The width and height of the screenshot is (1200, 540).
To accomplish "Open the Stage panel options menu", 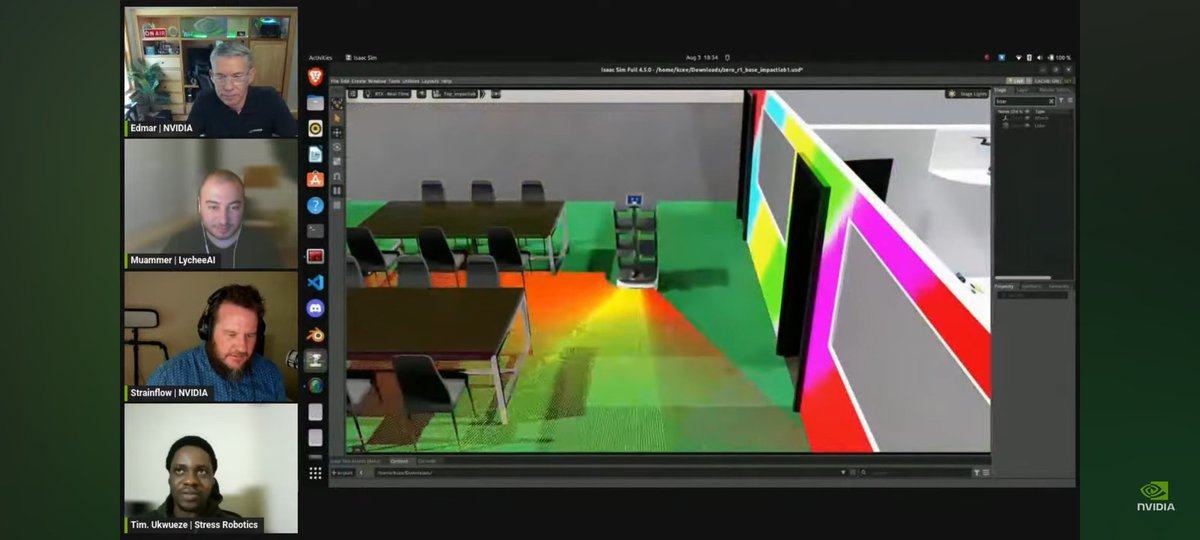I will pos(1069,101).
